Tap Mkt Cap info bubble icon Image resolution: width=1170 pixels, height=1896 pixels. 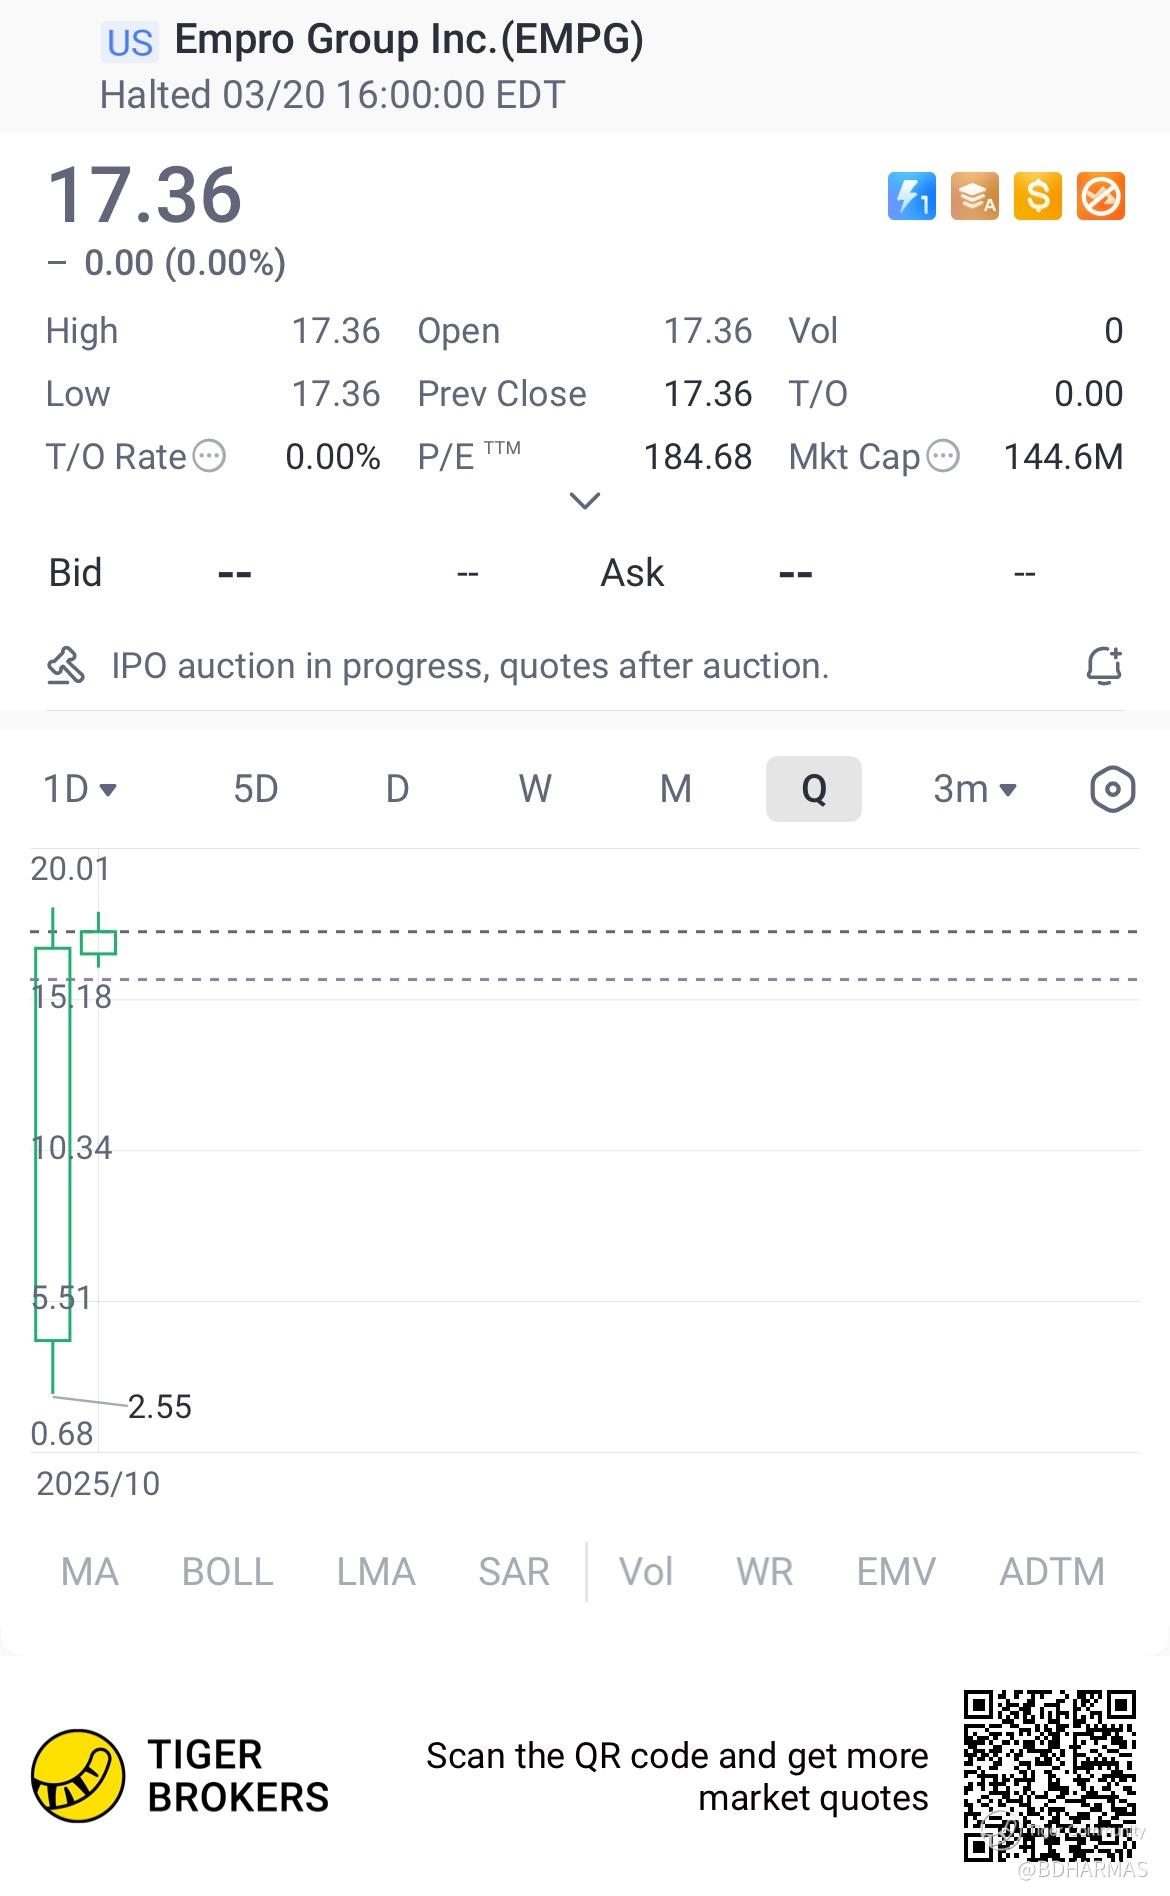(943, 457)
